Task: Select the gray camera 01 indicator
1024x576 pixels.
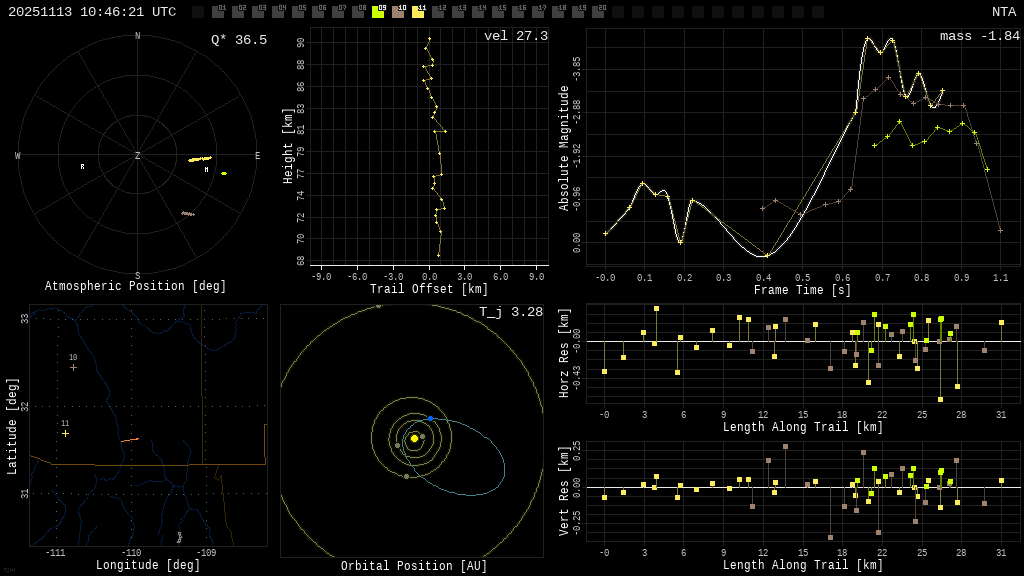Action: (218, 12)
